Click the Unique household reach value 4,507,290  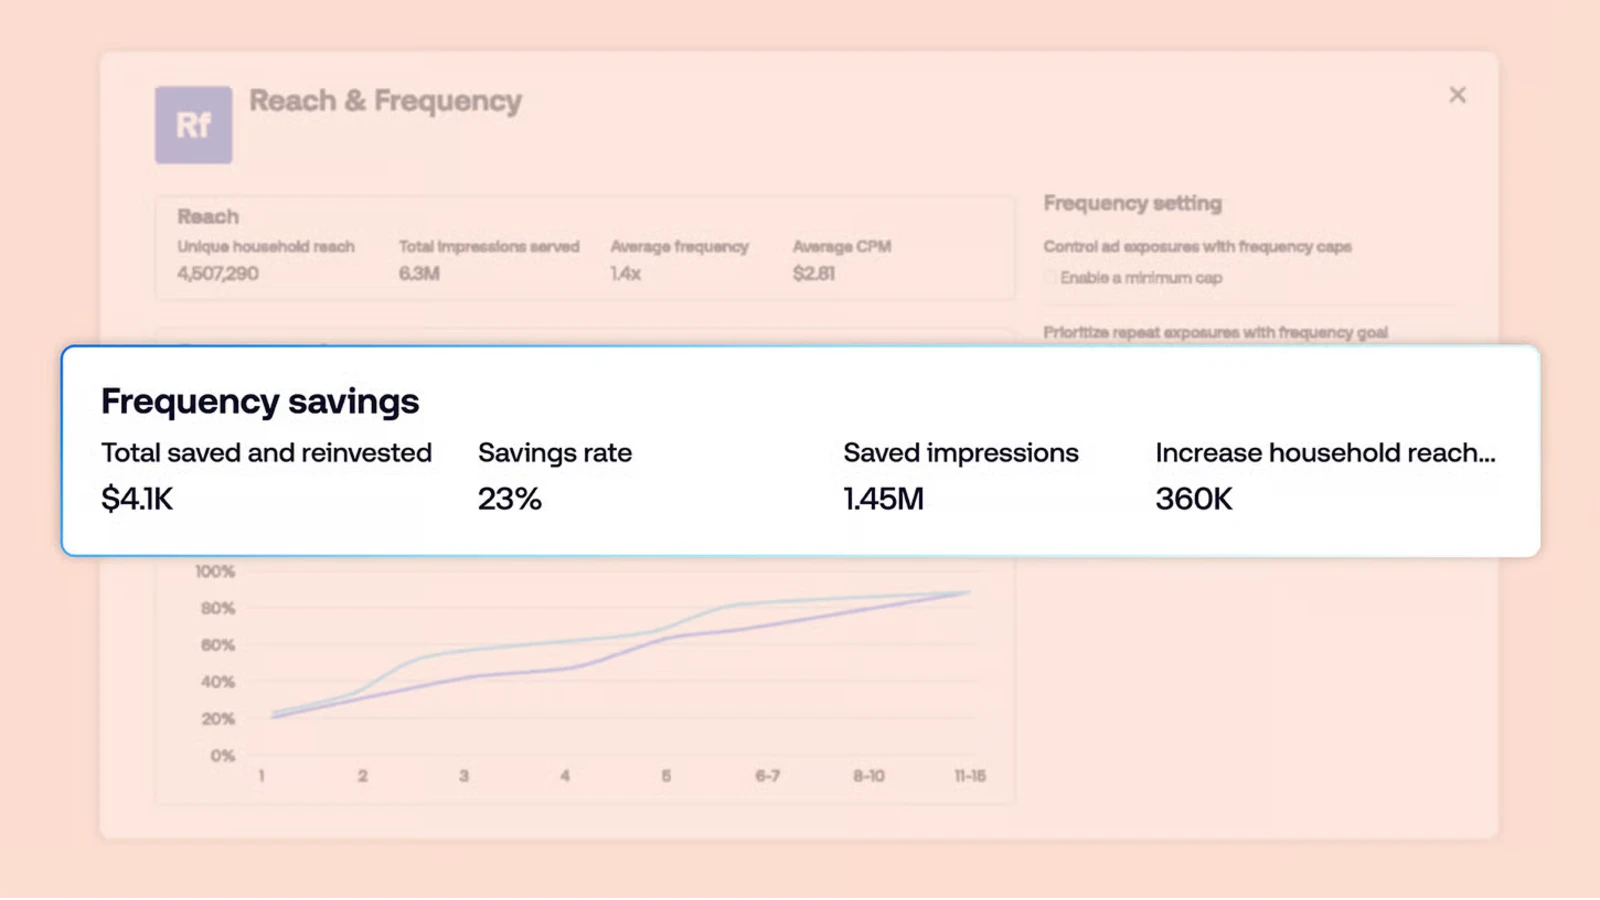218,273
